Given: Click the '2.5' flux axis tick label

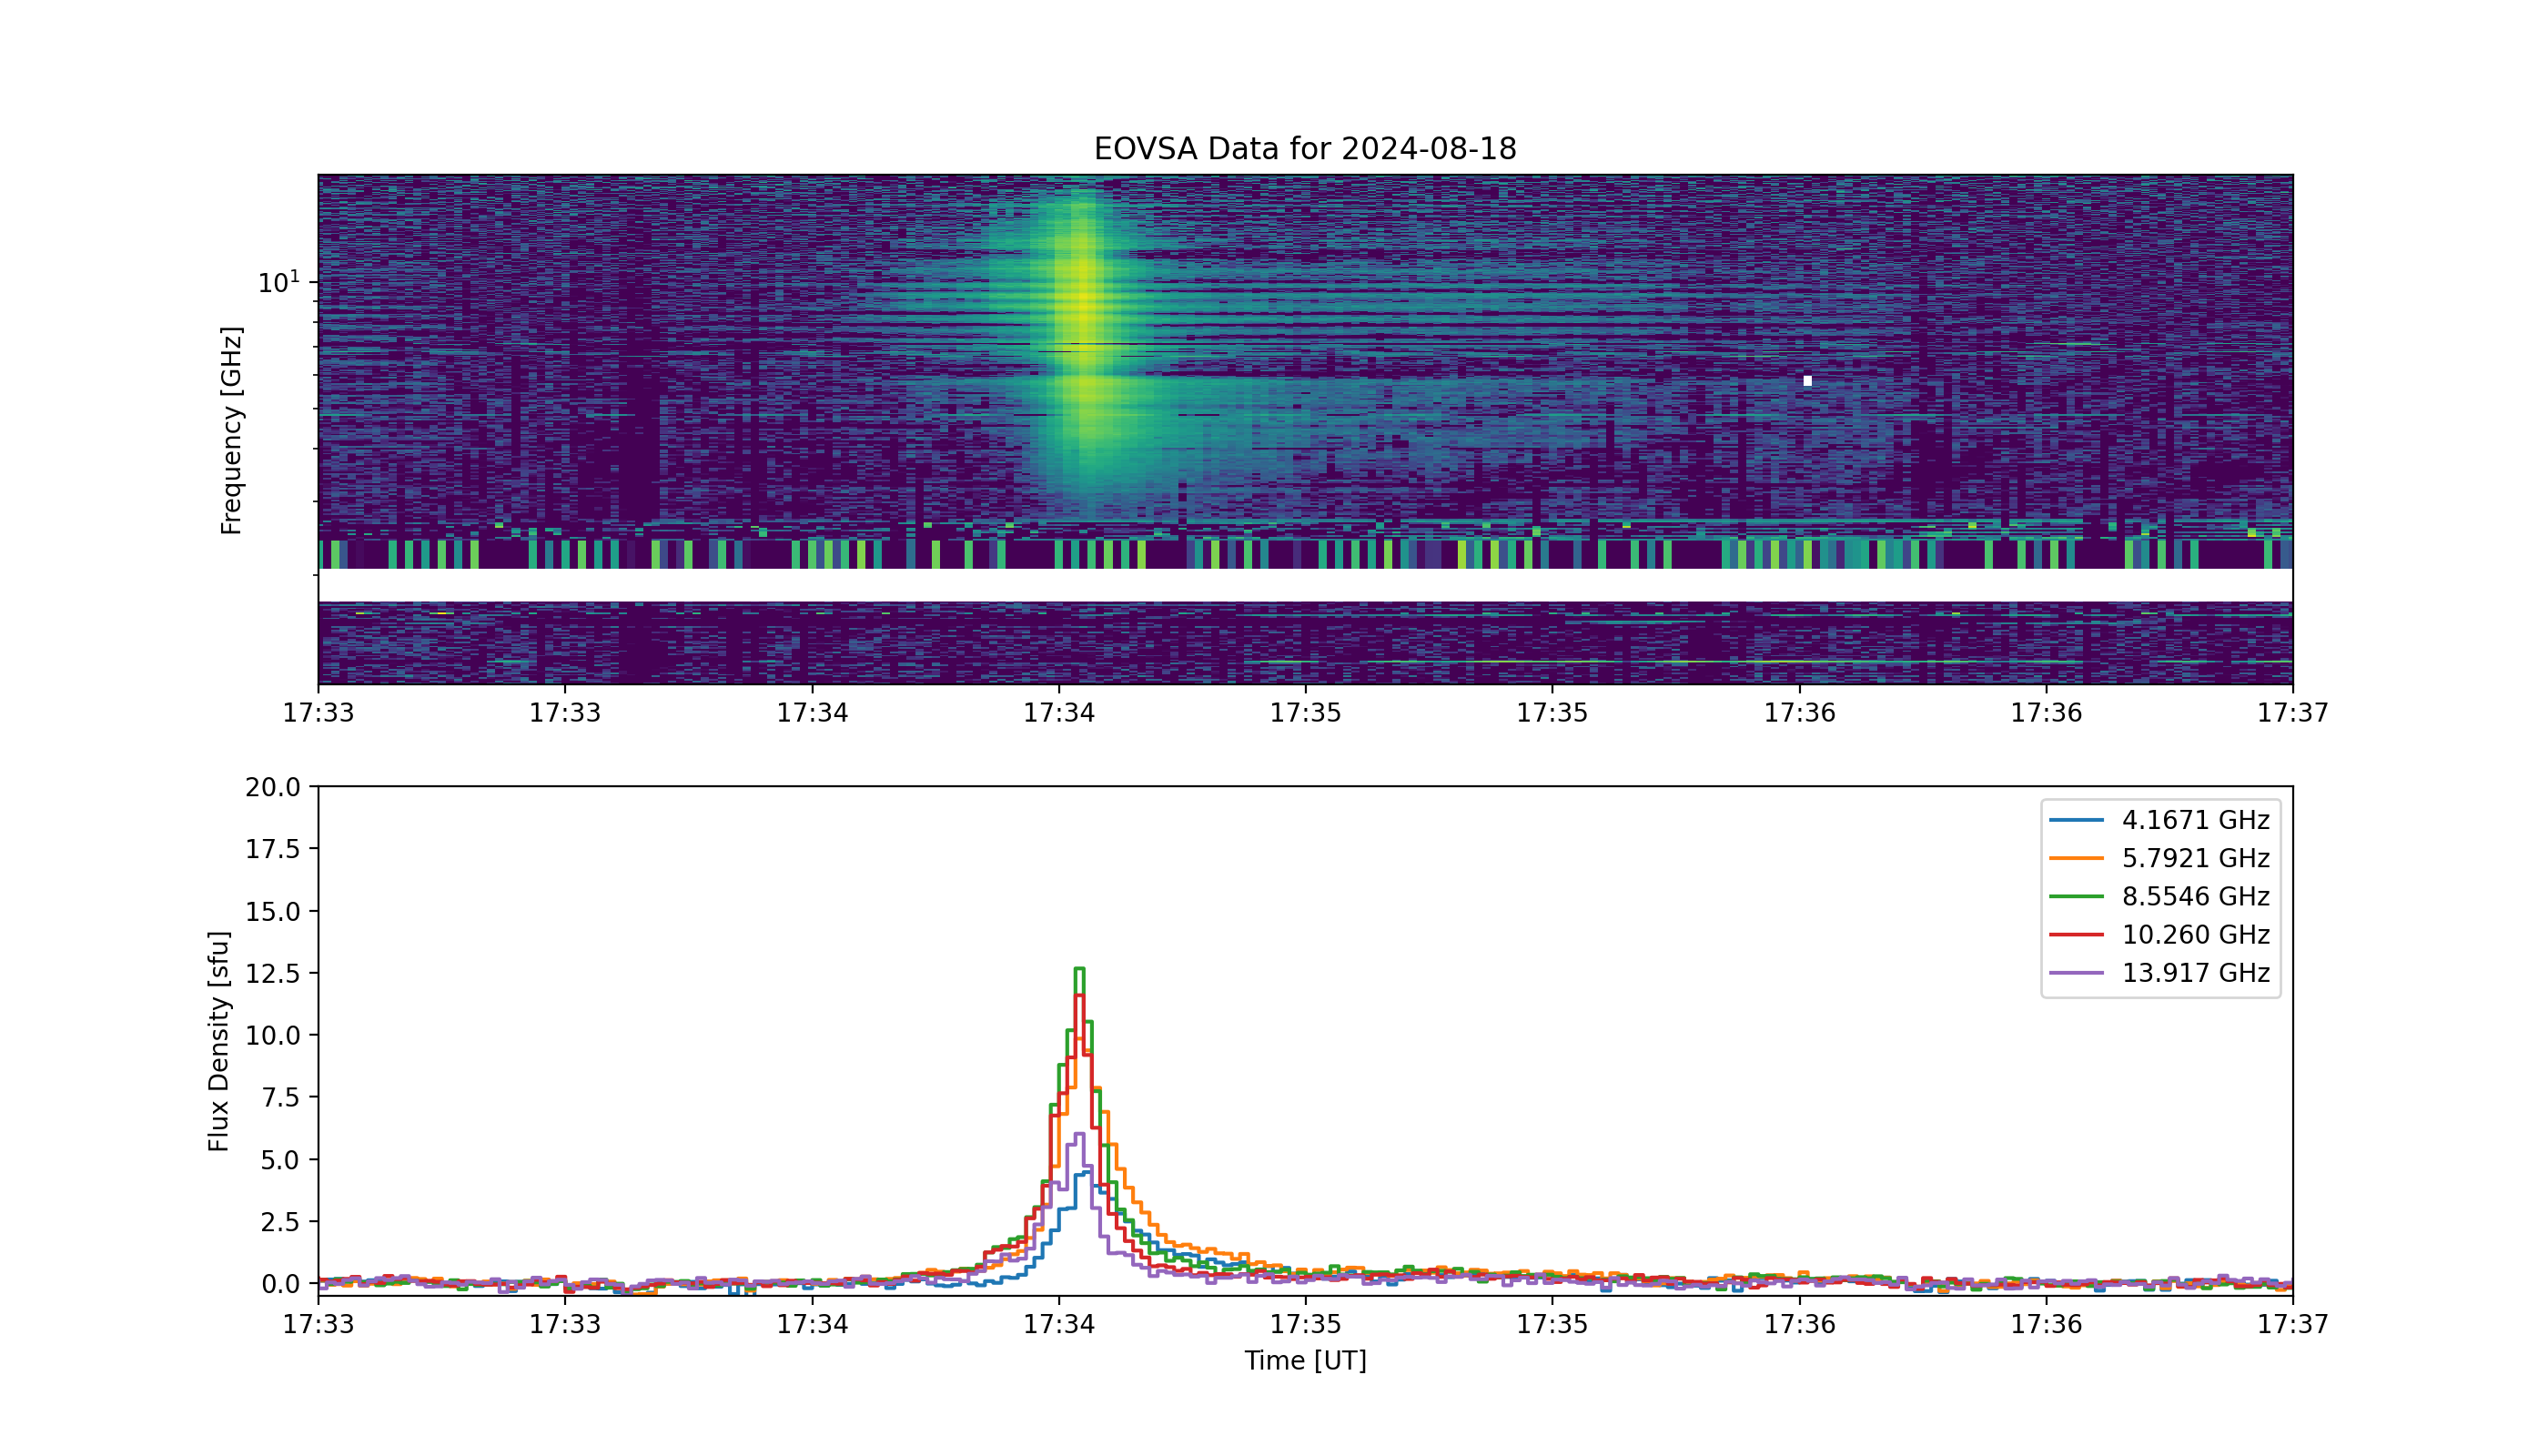Looking at the screenshot, I should (x=280, y=1222).
